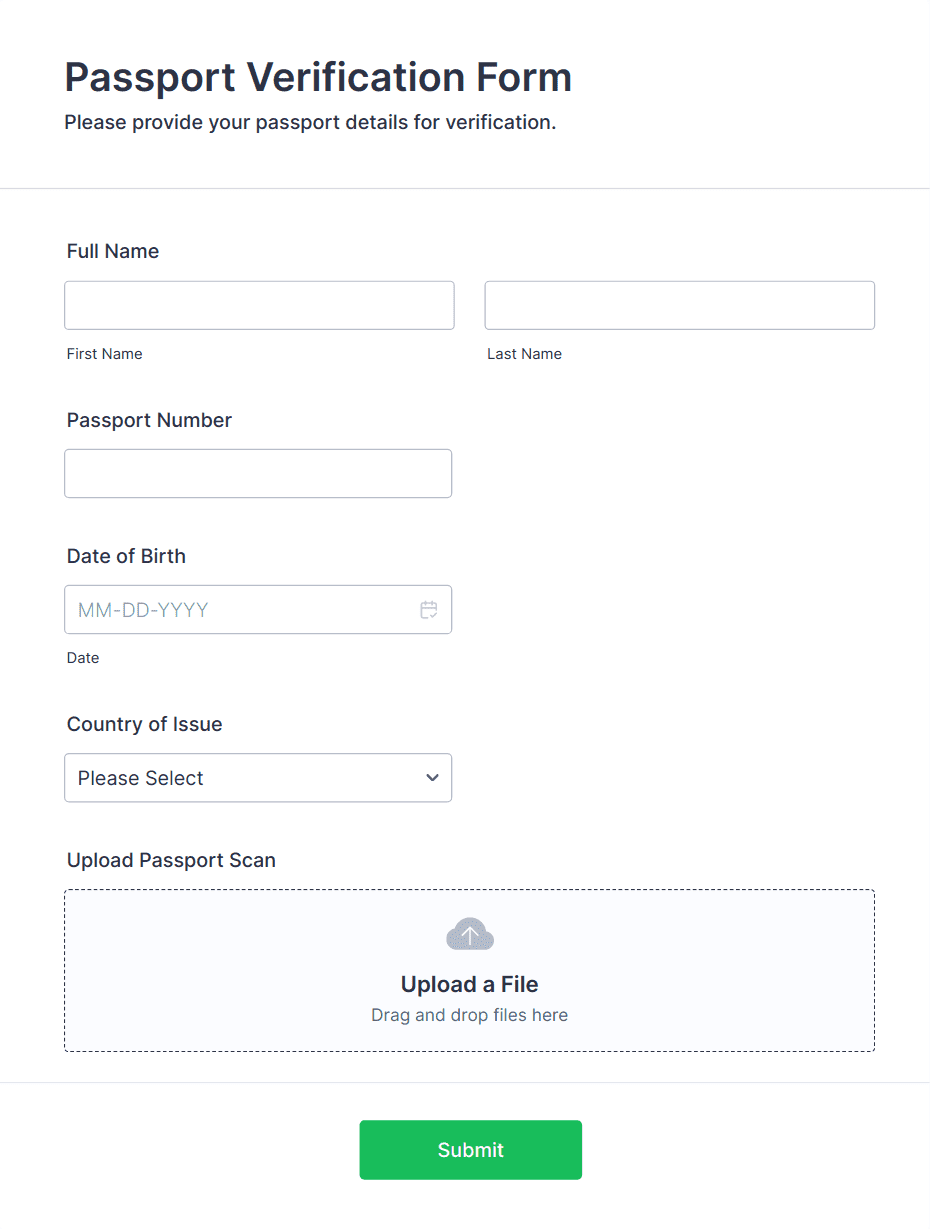Click the dashed passport scan upload area

[470, 970]
